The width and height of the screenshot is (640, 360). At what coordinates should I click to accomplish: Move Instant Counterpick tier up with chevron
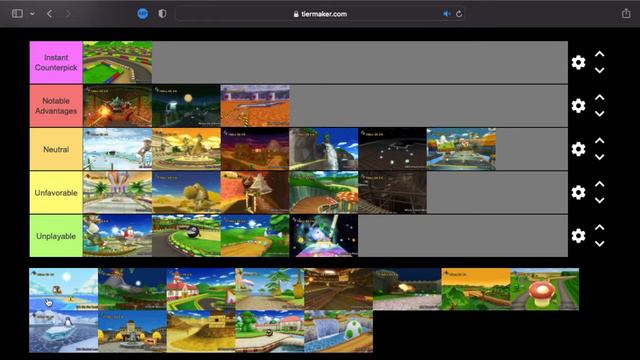[x=600, y=54]
